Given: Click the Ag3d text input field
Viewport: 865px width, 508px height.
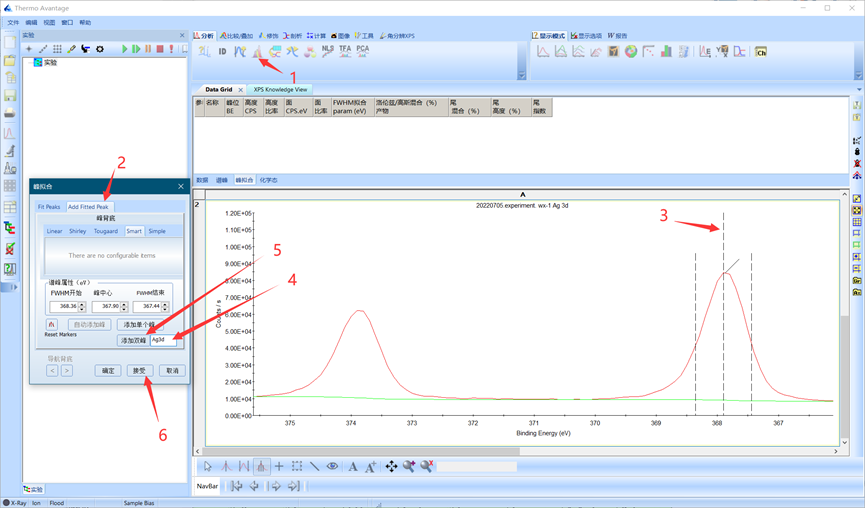Looking at the screenshot, I should (165, 340).
